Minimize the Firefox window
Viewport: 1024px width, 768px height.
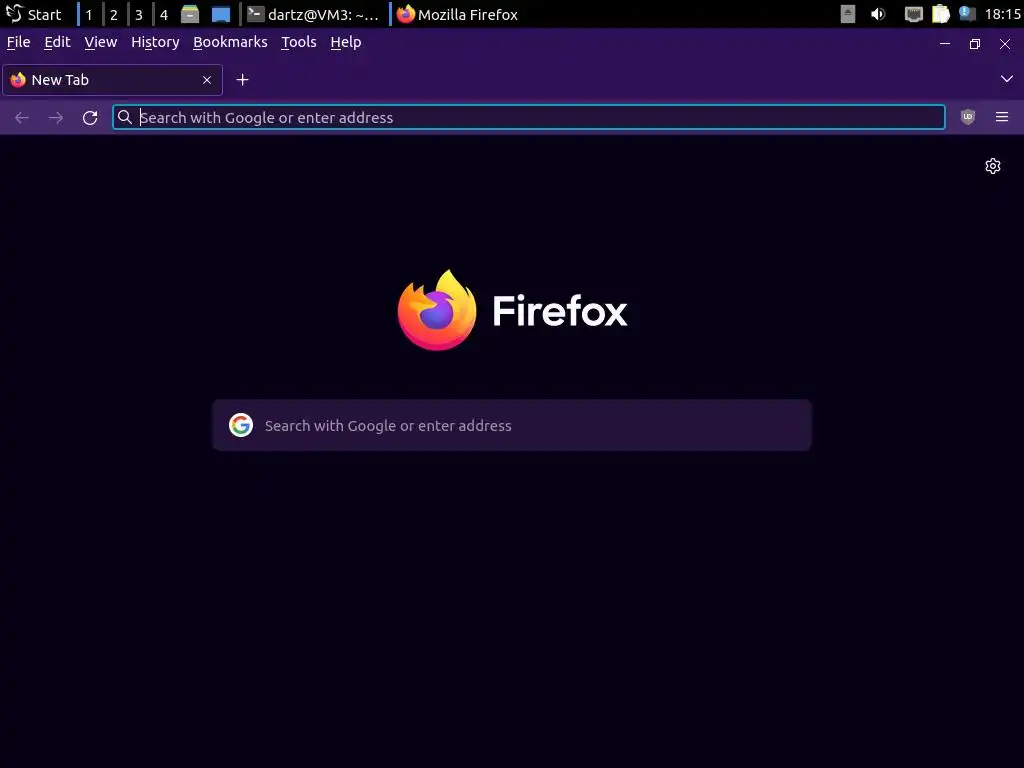pos(945,44)
